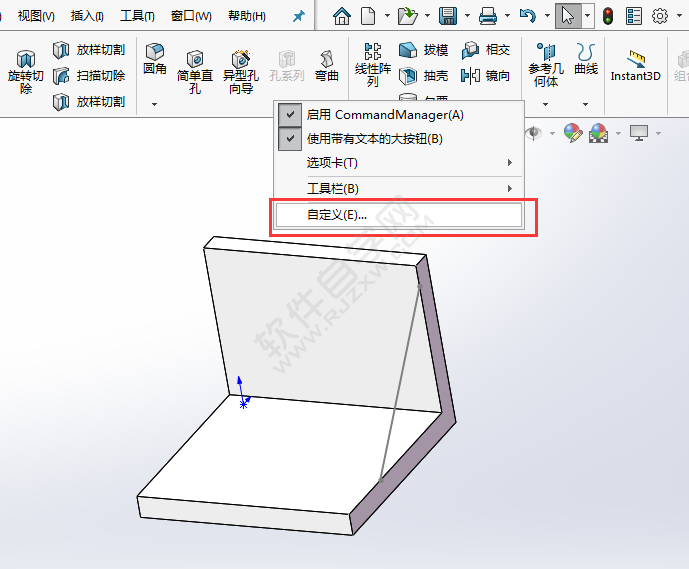The width and height of the screenshot is (689, 569).
Task: Select the 拔模 draft tool
Action: click(x=424, y=50)
